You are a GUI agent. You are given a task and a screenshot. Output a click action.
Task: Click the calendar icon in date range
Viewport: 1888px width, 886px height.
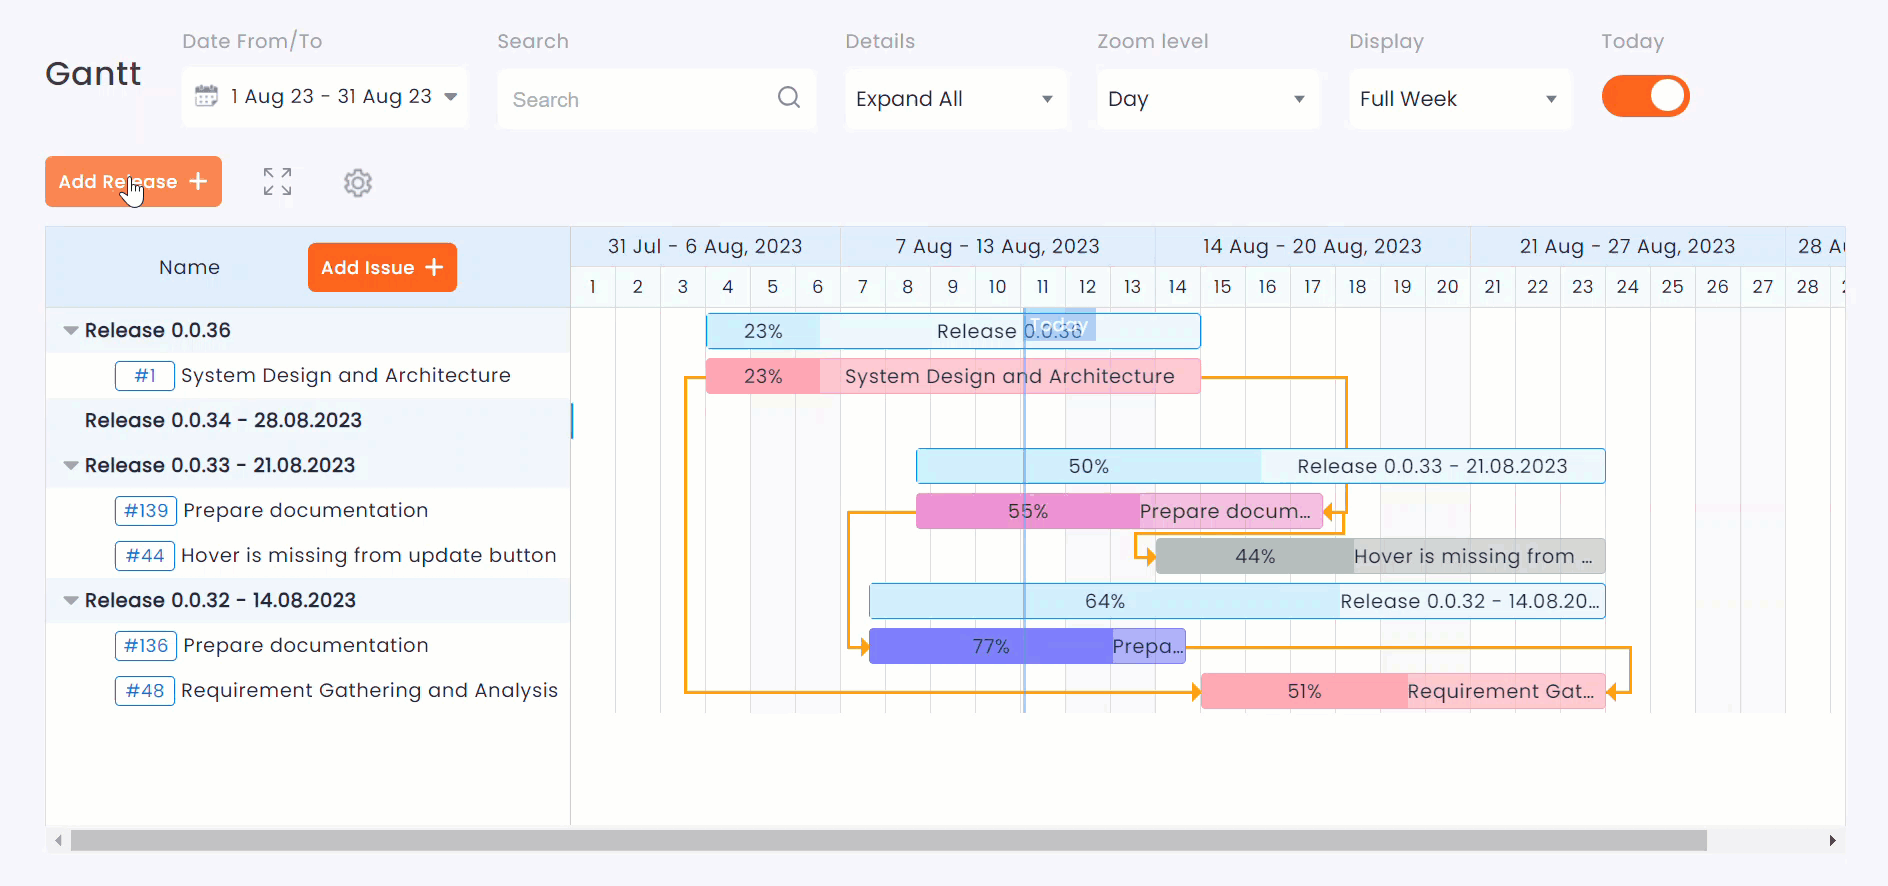(x=206, y=97)
